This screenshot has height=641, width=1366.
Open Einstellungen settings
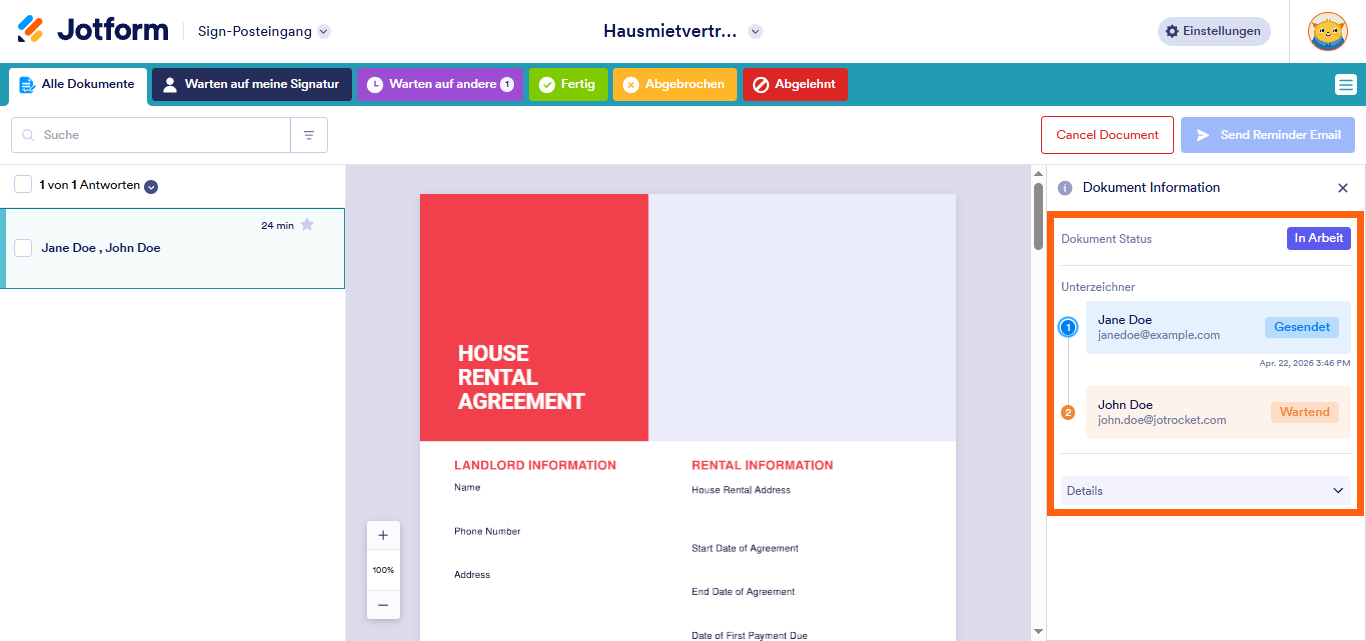coord(1213,31)
